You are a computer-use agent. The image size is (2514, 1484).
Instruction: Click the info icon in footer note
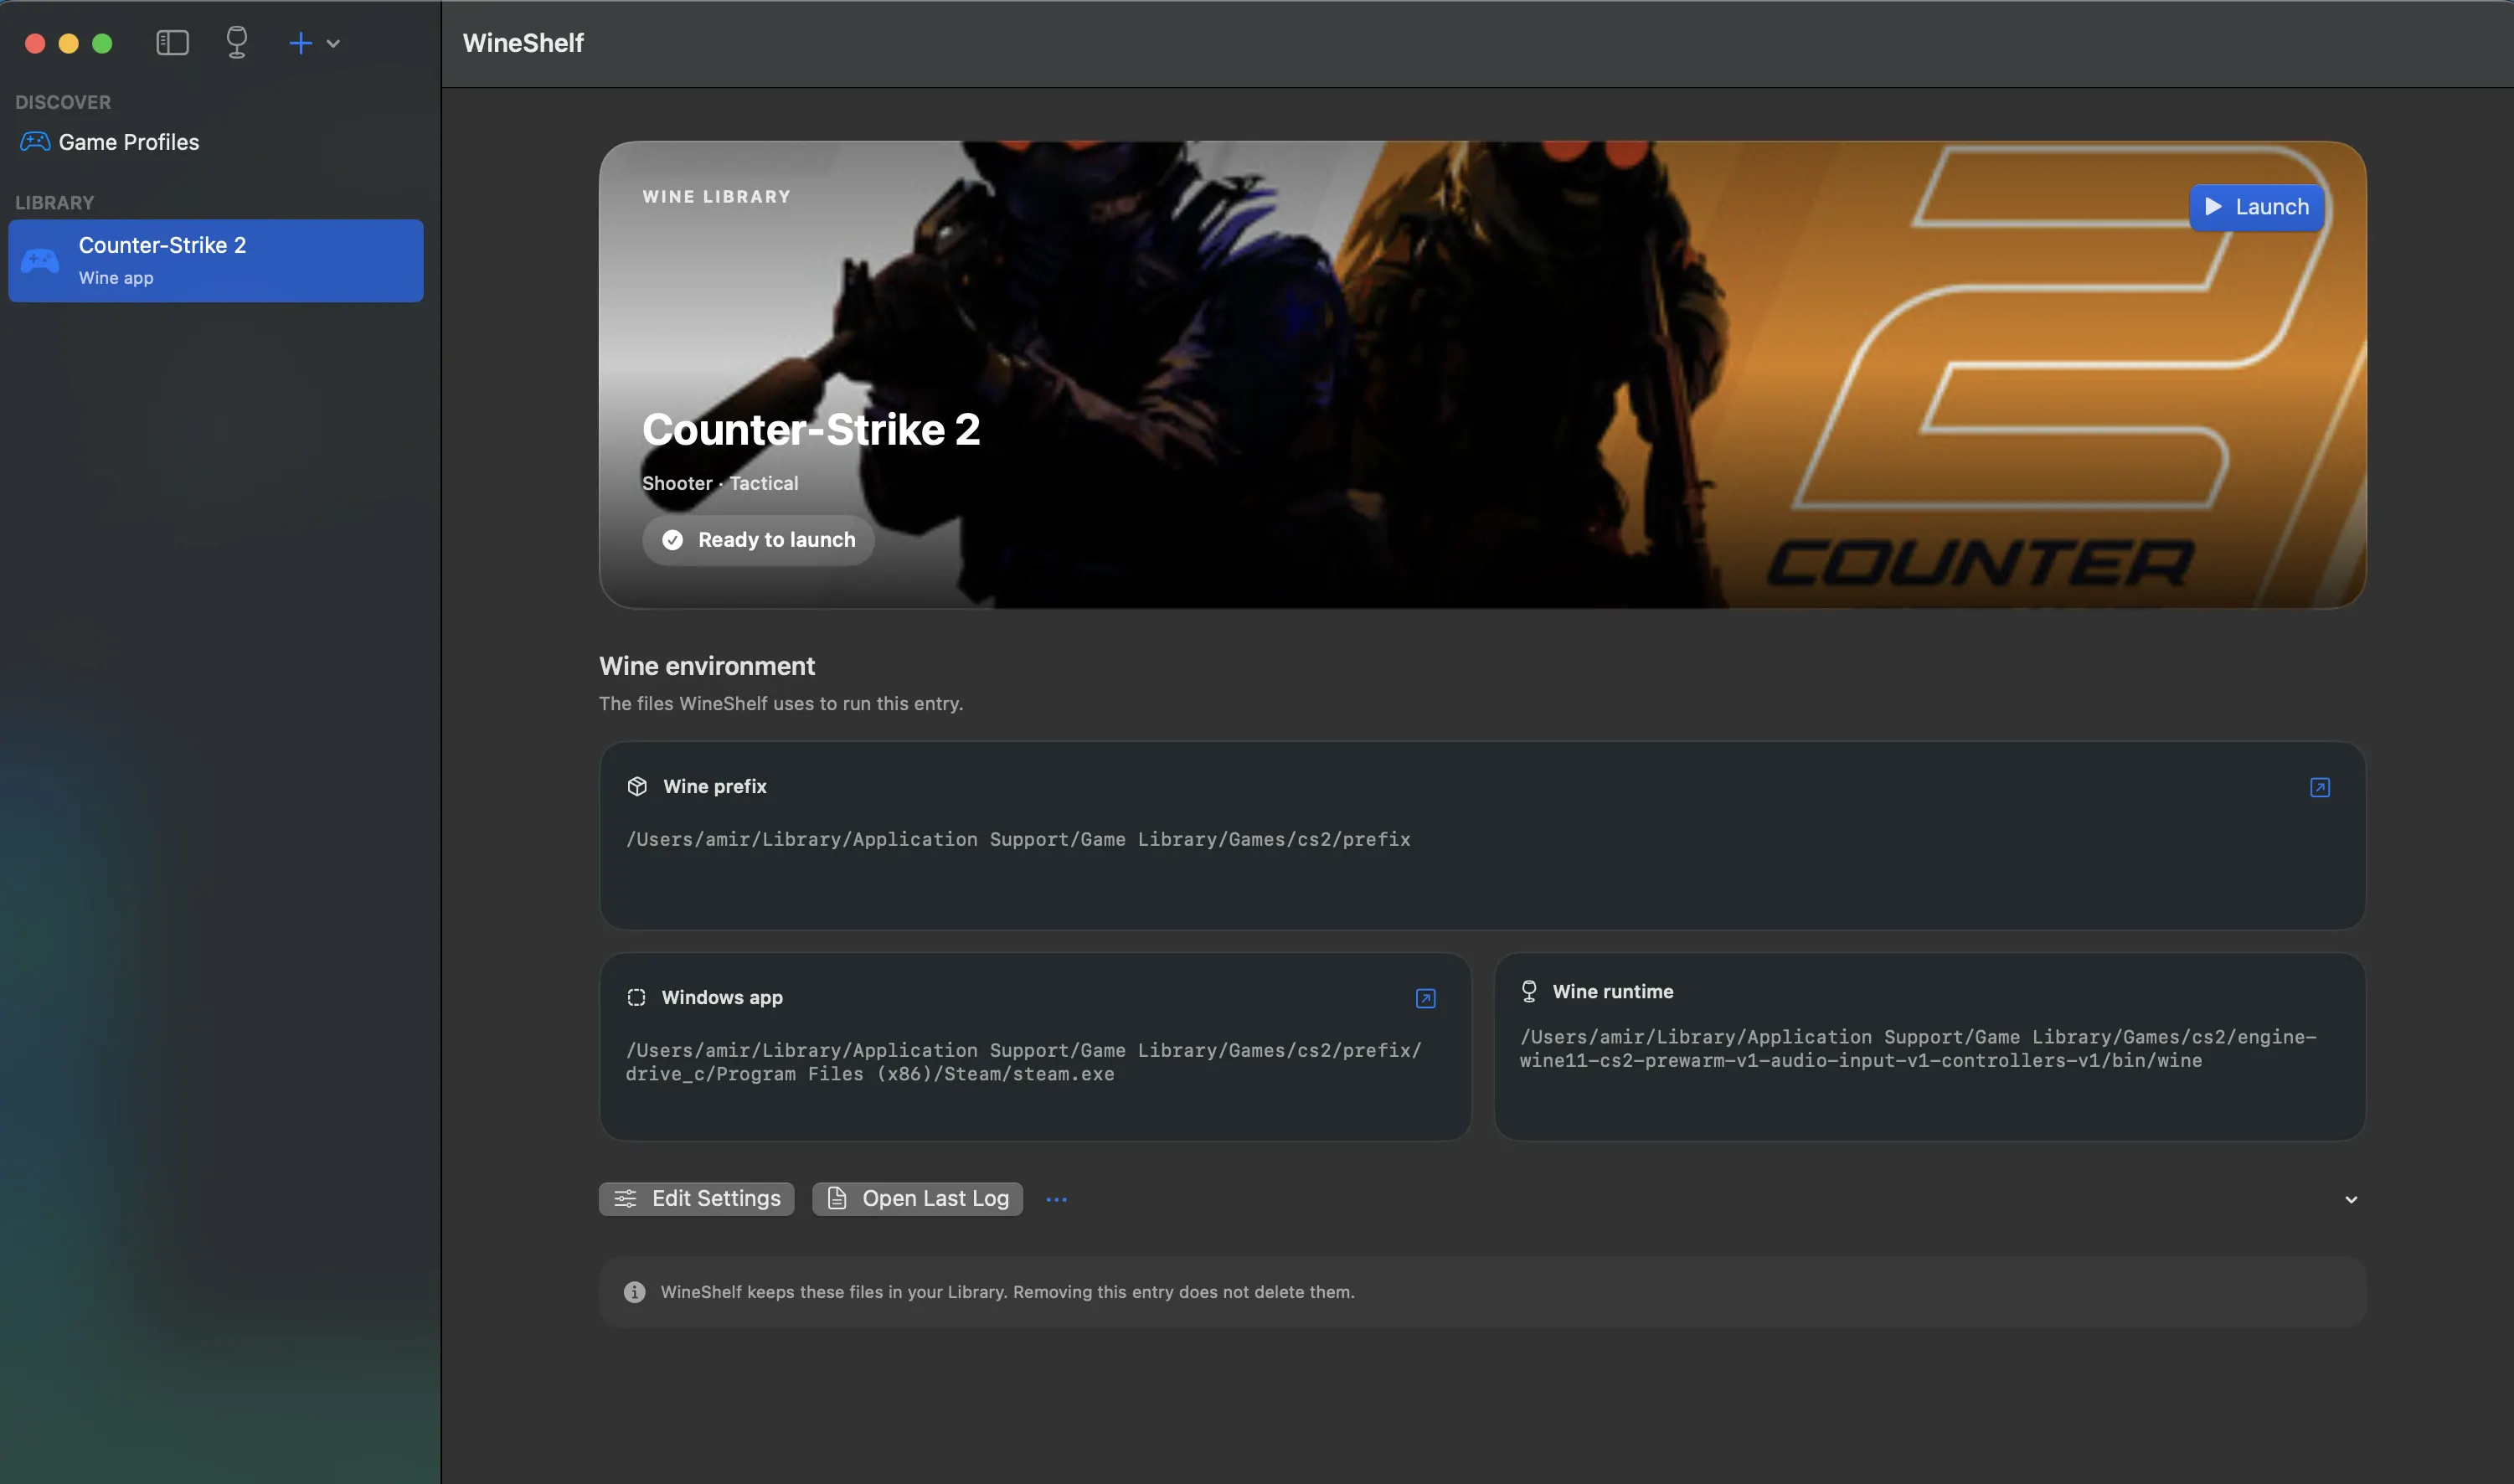click(x=634, y=1292)
